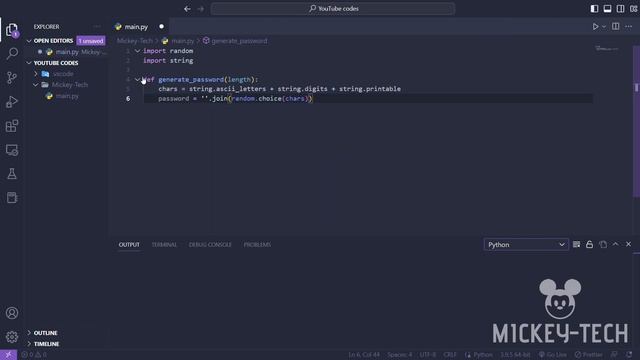Close main.py via unsaved dot indicator
Screen dimensions: 640x360
(x=161, y=27)
